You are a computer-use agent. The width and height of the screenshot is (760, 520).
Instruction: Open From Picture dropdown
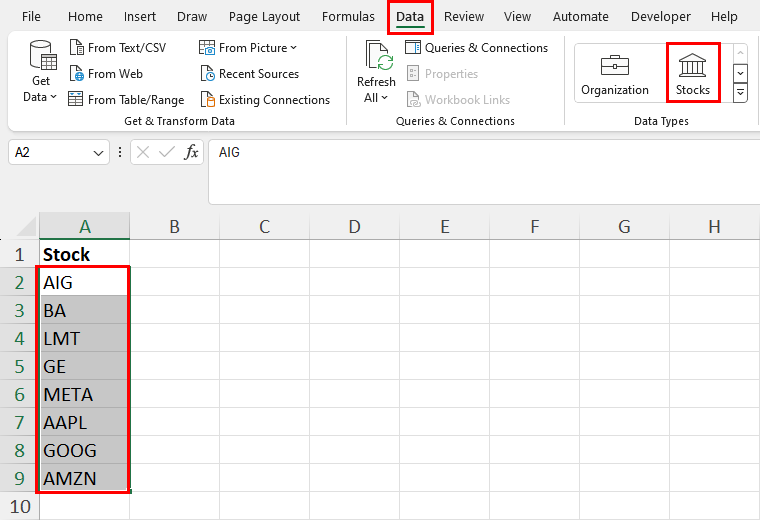[248, 47]
